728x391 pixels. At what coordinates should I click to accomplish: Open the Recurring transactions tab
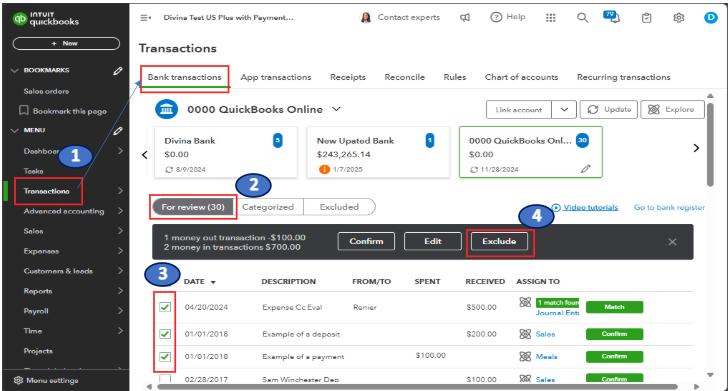coord(624,77)
